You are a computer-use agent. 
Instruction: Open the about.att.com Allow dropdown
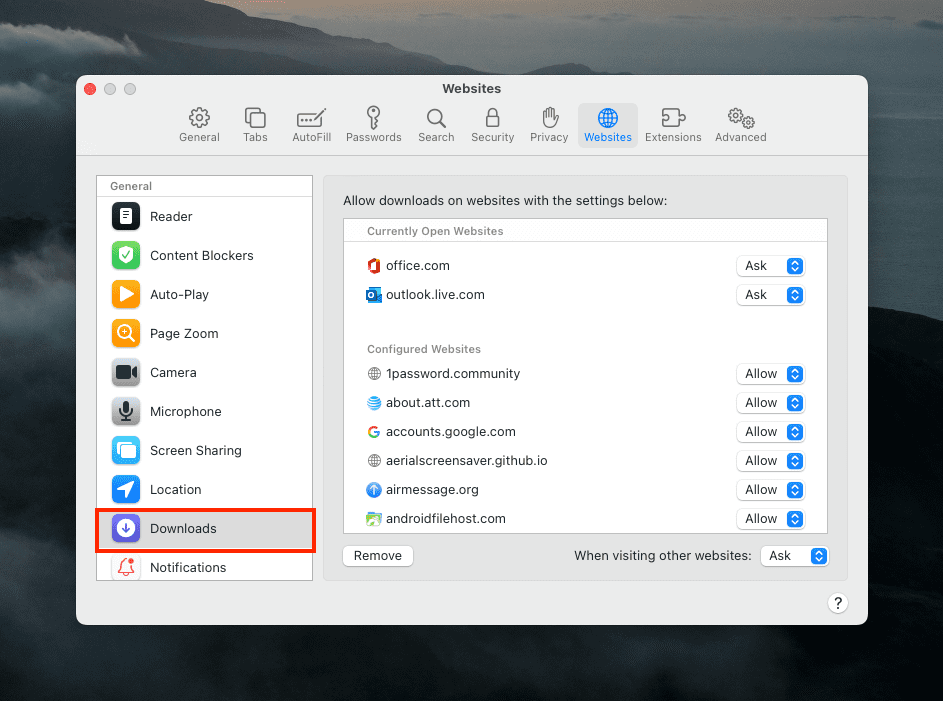point(770,403)
